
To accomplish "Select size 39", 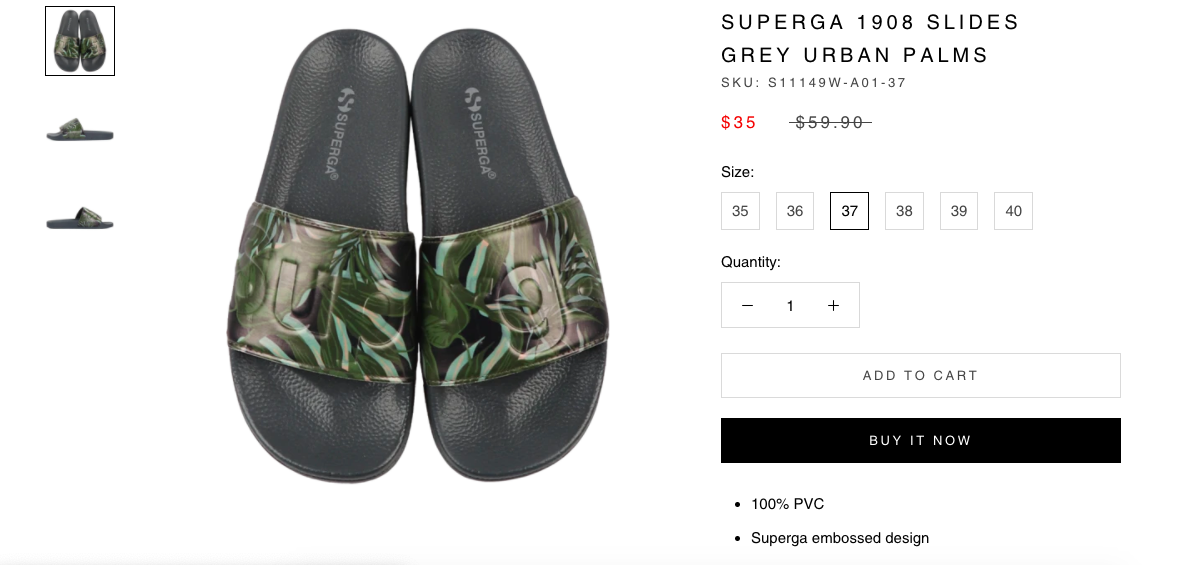I will click(x=959, y=211).
